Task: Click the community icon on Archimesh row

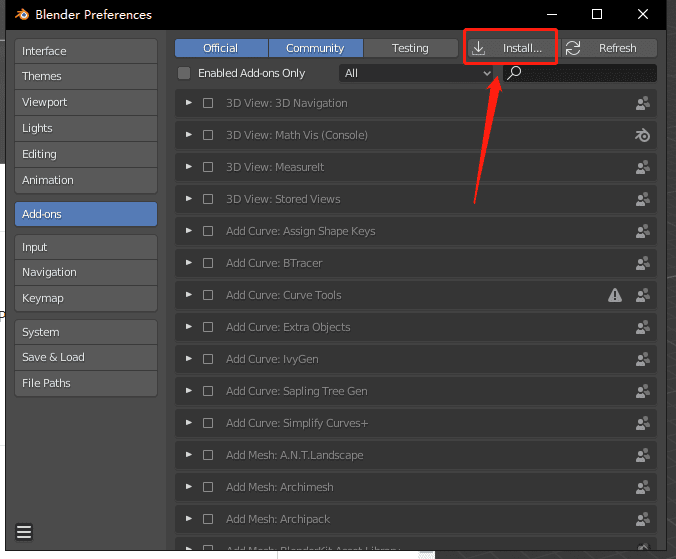Action: [643, 487]
